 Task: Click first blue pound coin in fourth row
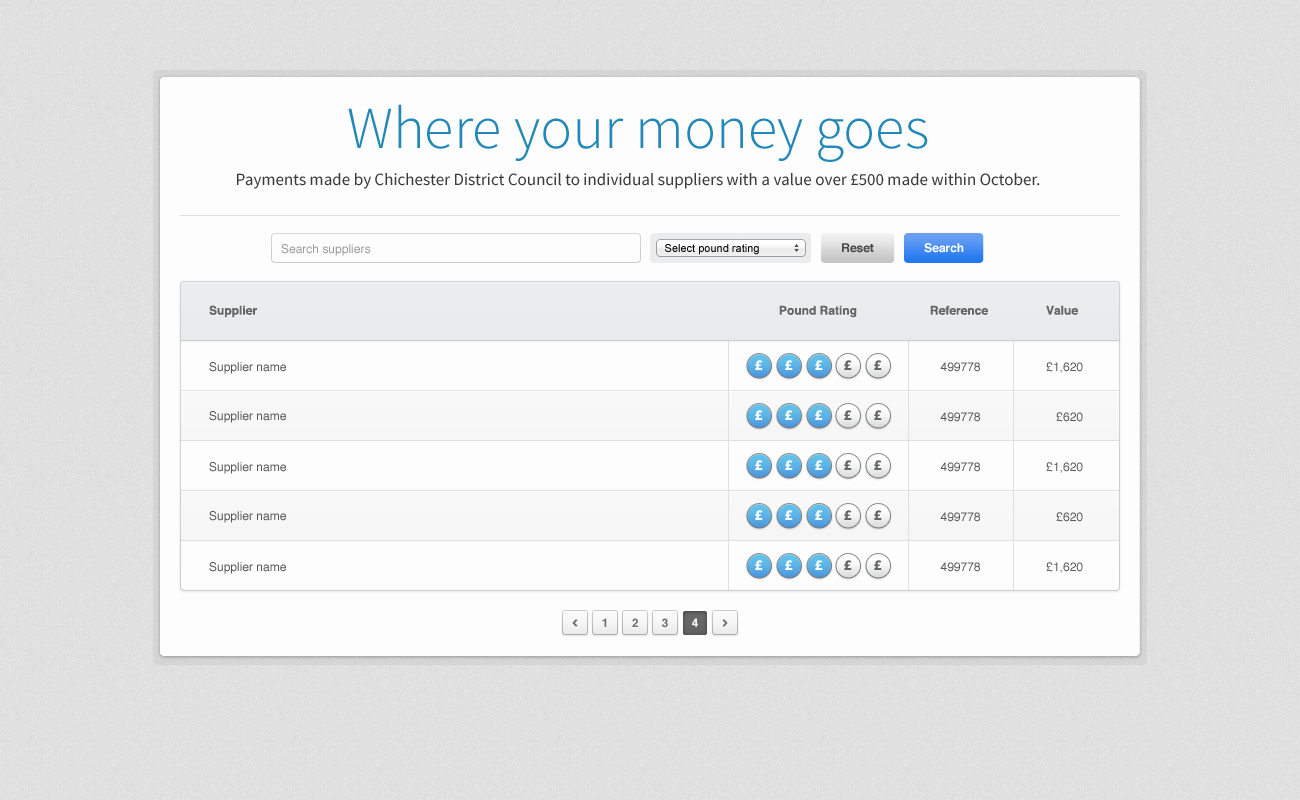point(759,515)
